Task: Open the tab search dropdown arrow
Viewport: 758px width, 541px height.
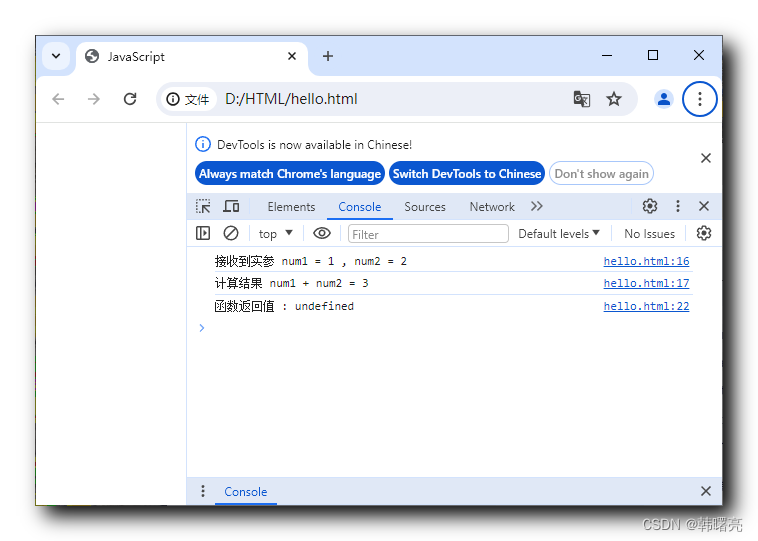Action: [56, 56]
